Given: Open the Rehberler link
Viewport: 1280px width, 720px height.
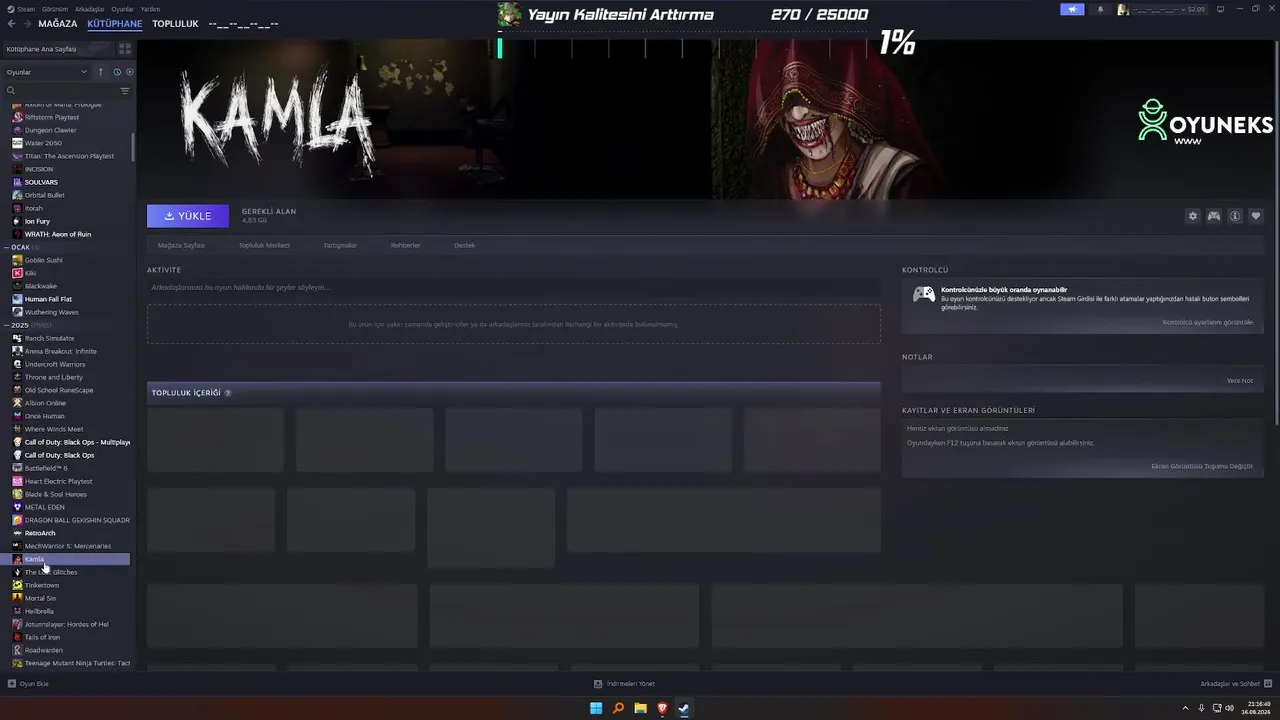Looking at the screenshot, I should [405, 245].
